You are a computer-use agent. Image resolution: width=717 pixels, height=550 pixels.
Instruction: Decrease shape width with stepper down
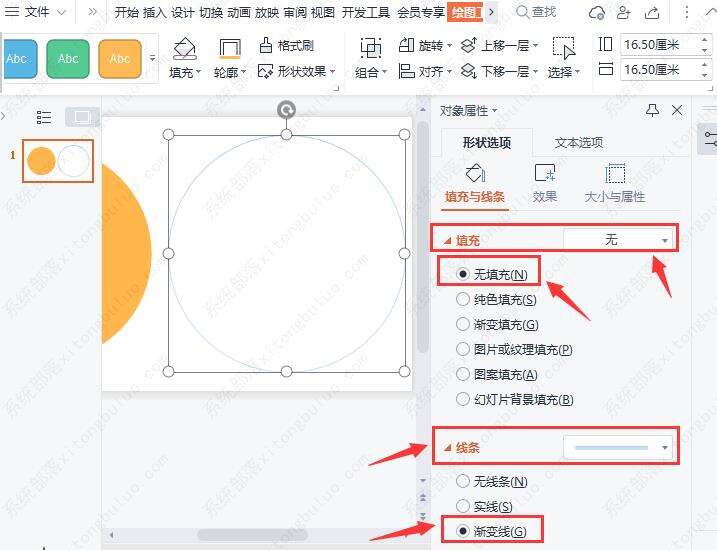point(705,75)
